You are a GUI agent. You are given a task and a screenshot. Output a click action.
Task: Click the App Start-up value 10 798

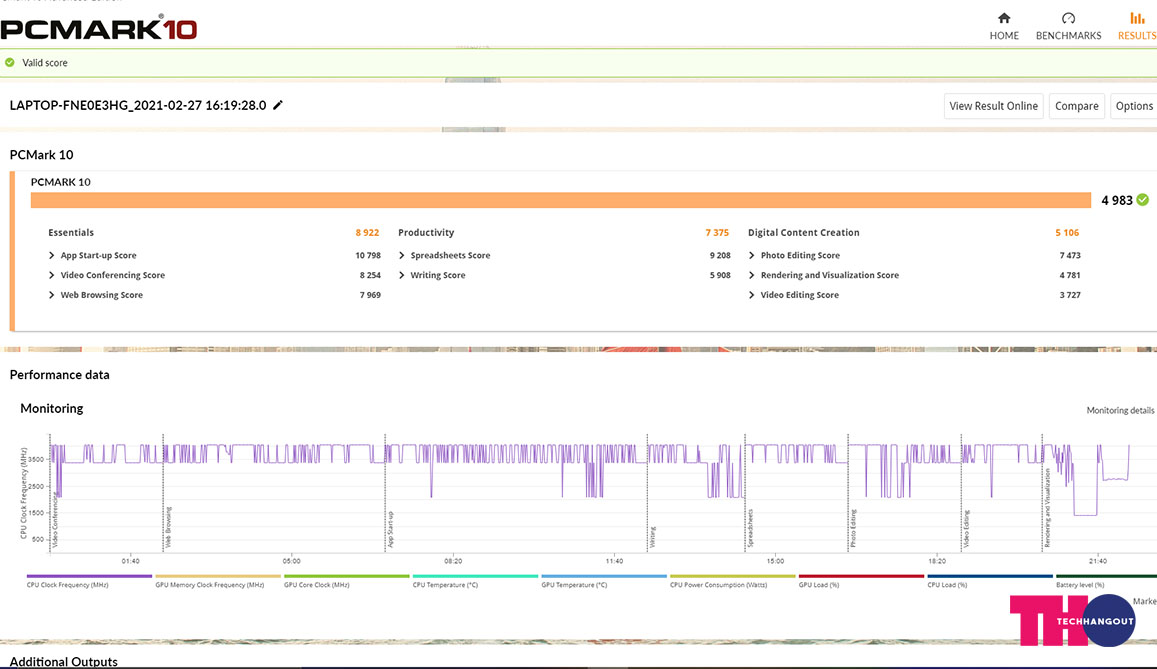pos(368,255)
